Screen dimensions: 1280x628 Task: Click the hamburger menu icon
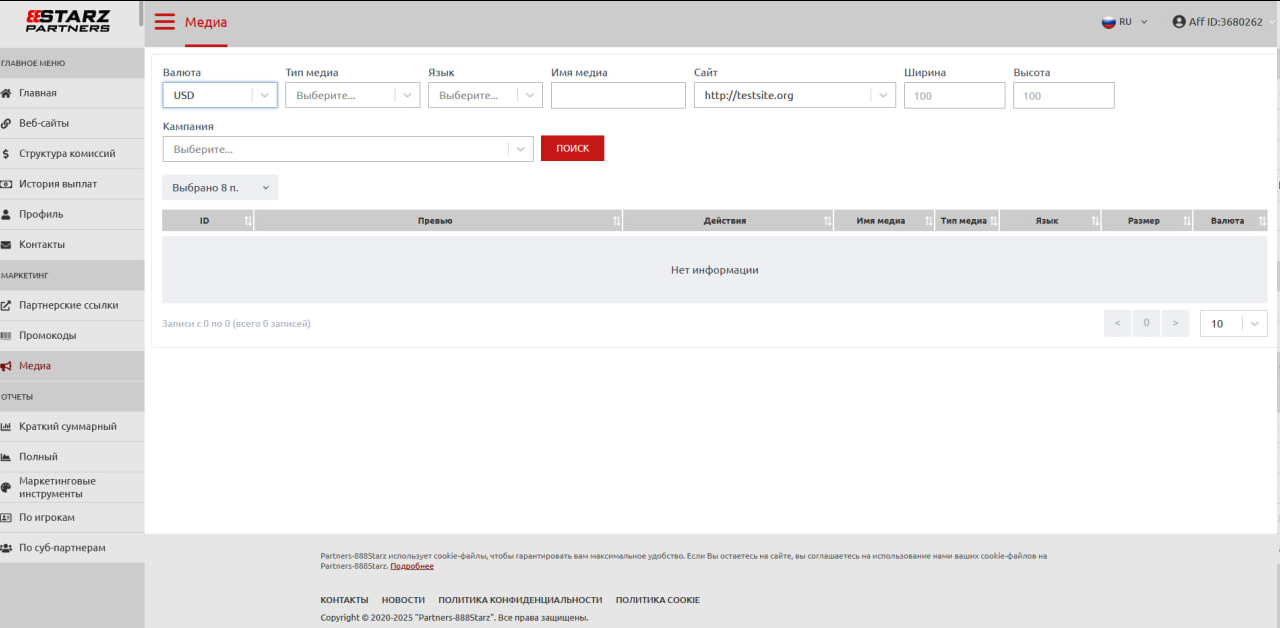point(164,22)
